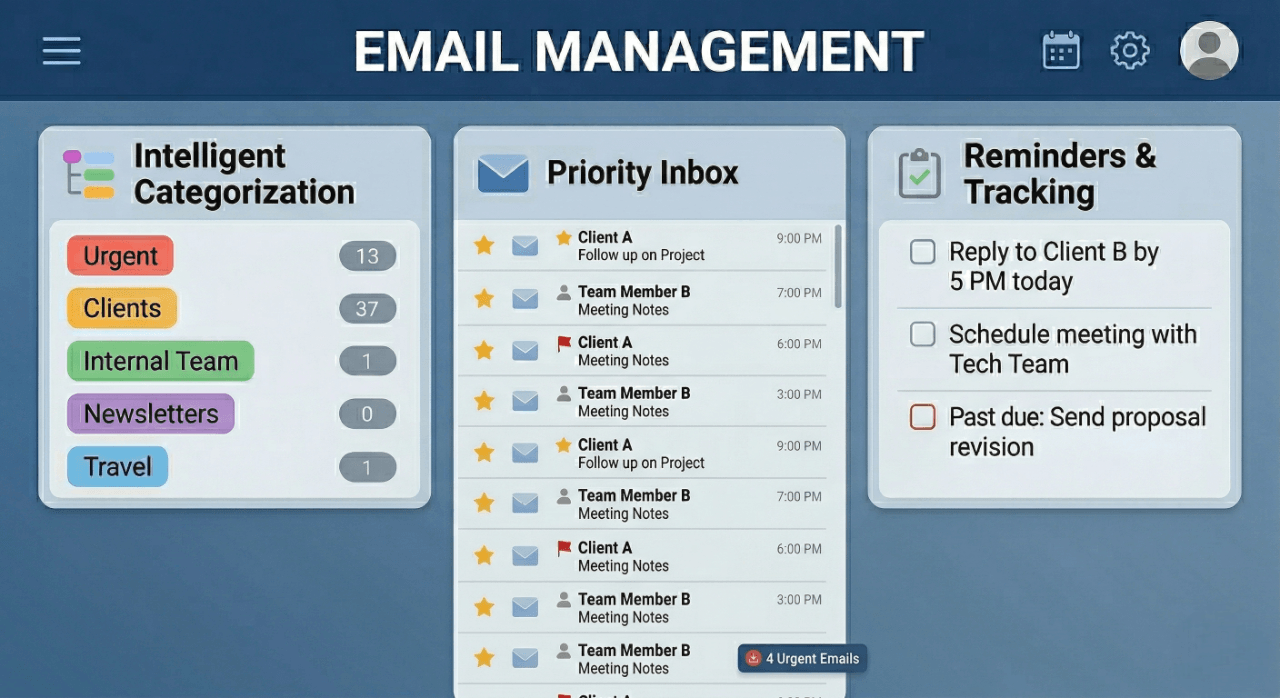Click the Priority Inbox envelope icon

click(502, 174)
